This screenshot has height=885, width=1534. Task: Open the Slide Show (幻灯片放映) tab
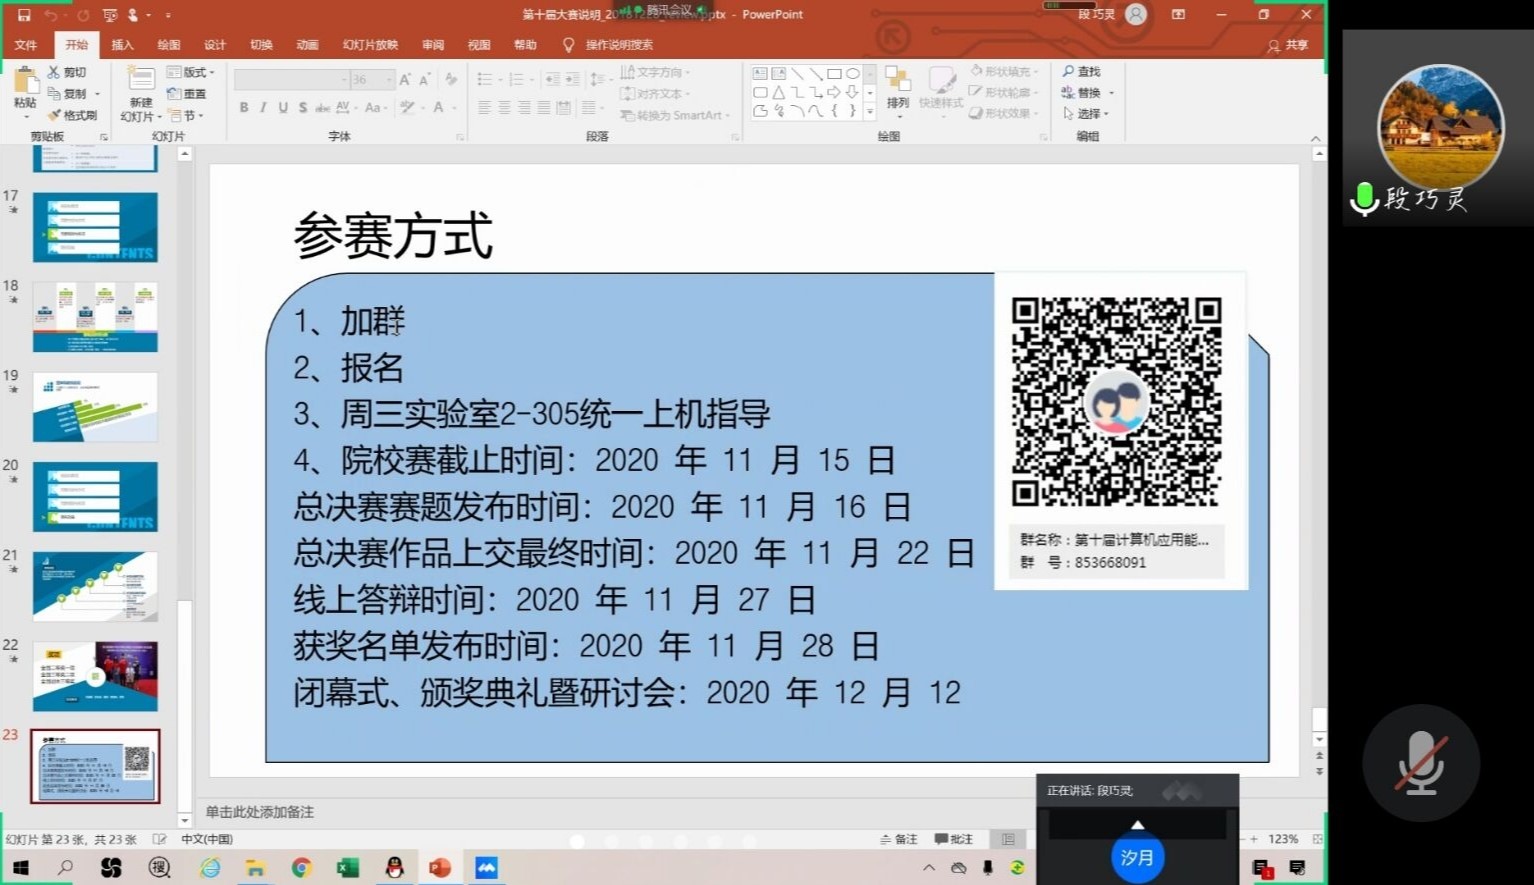tap(370, 45)
